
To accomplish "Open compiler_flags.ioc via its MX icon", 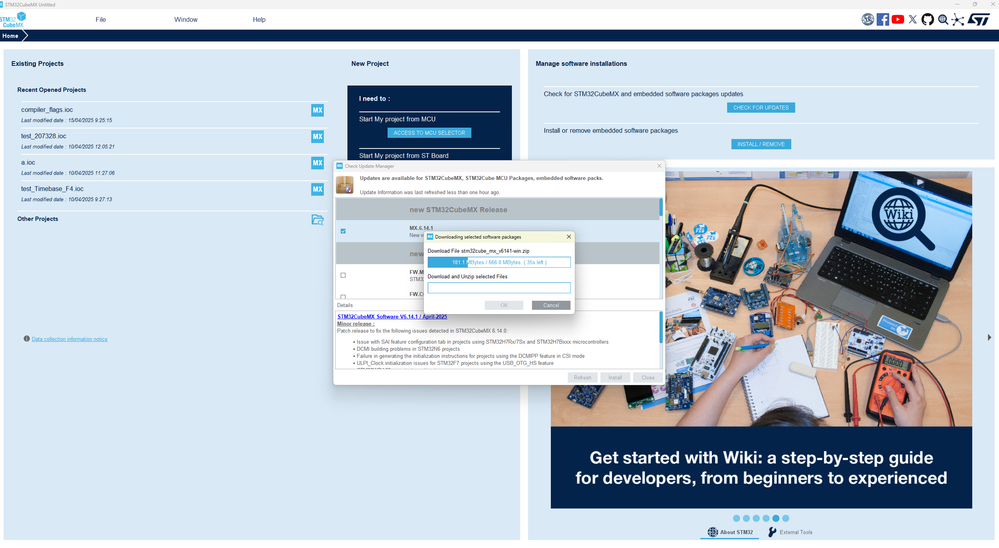I will (317, 110).
